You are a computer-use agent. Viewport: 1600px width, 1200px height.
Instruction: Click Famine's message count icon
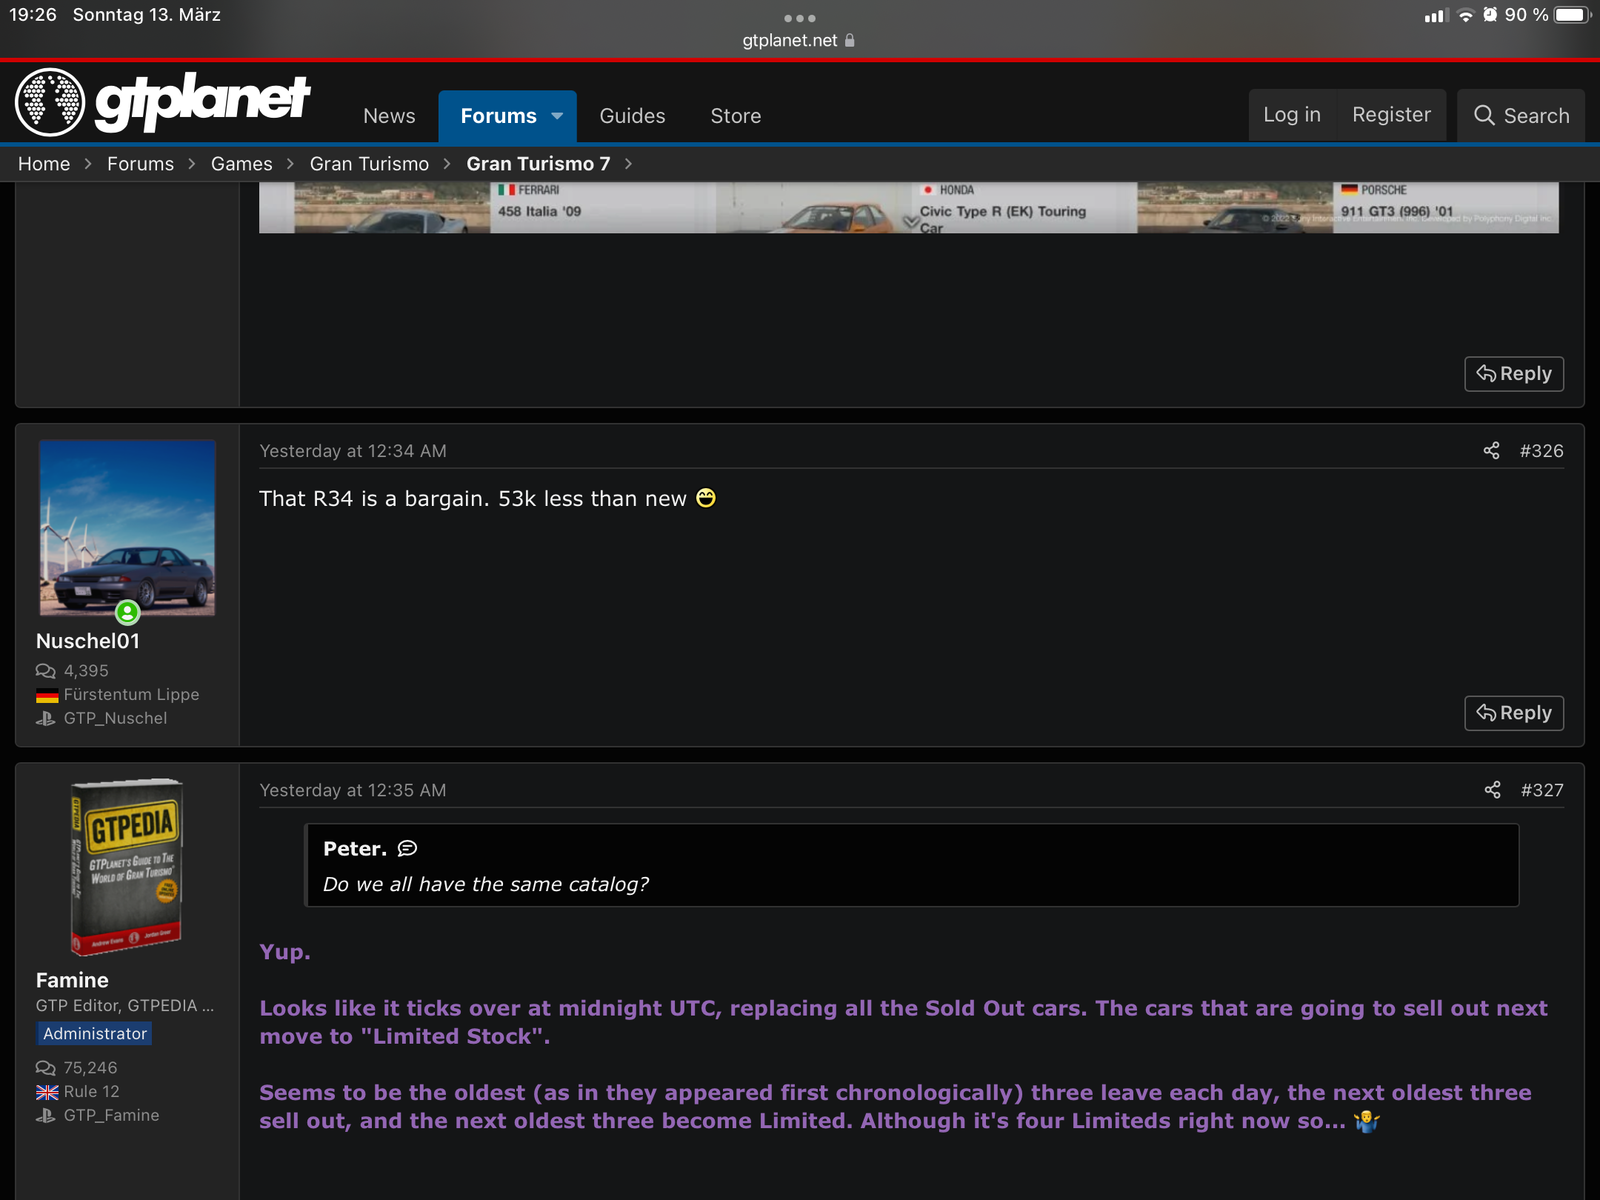[x=46, y=1068]
